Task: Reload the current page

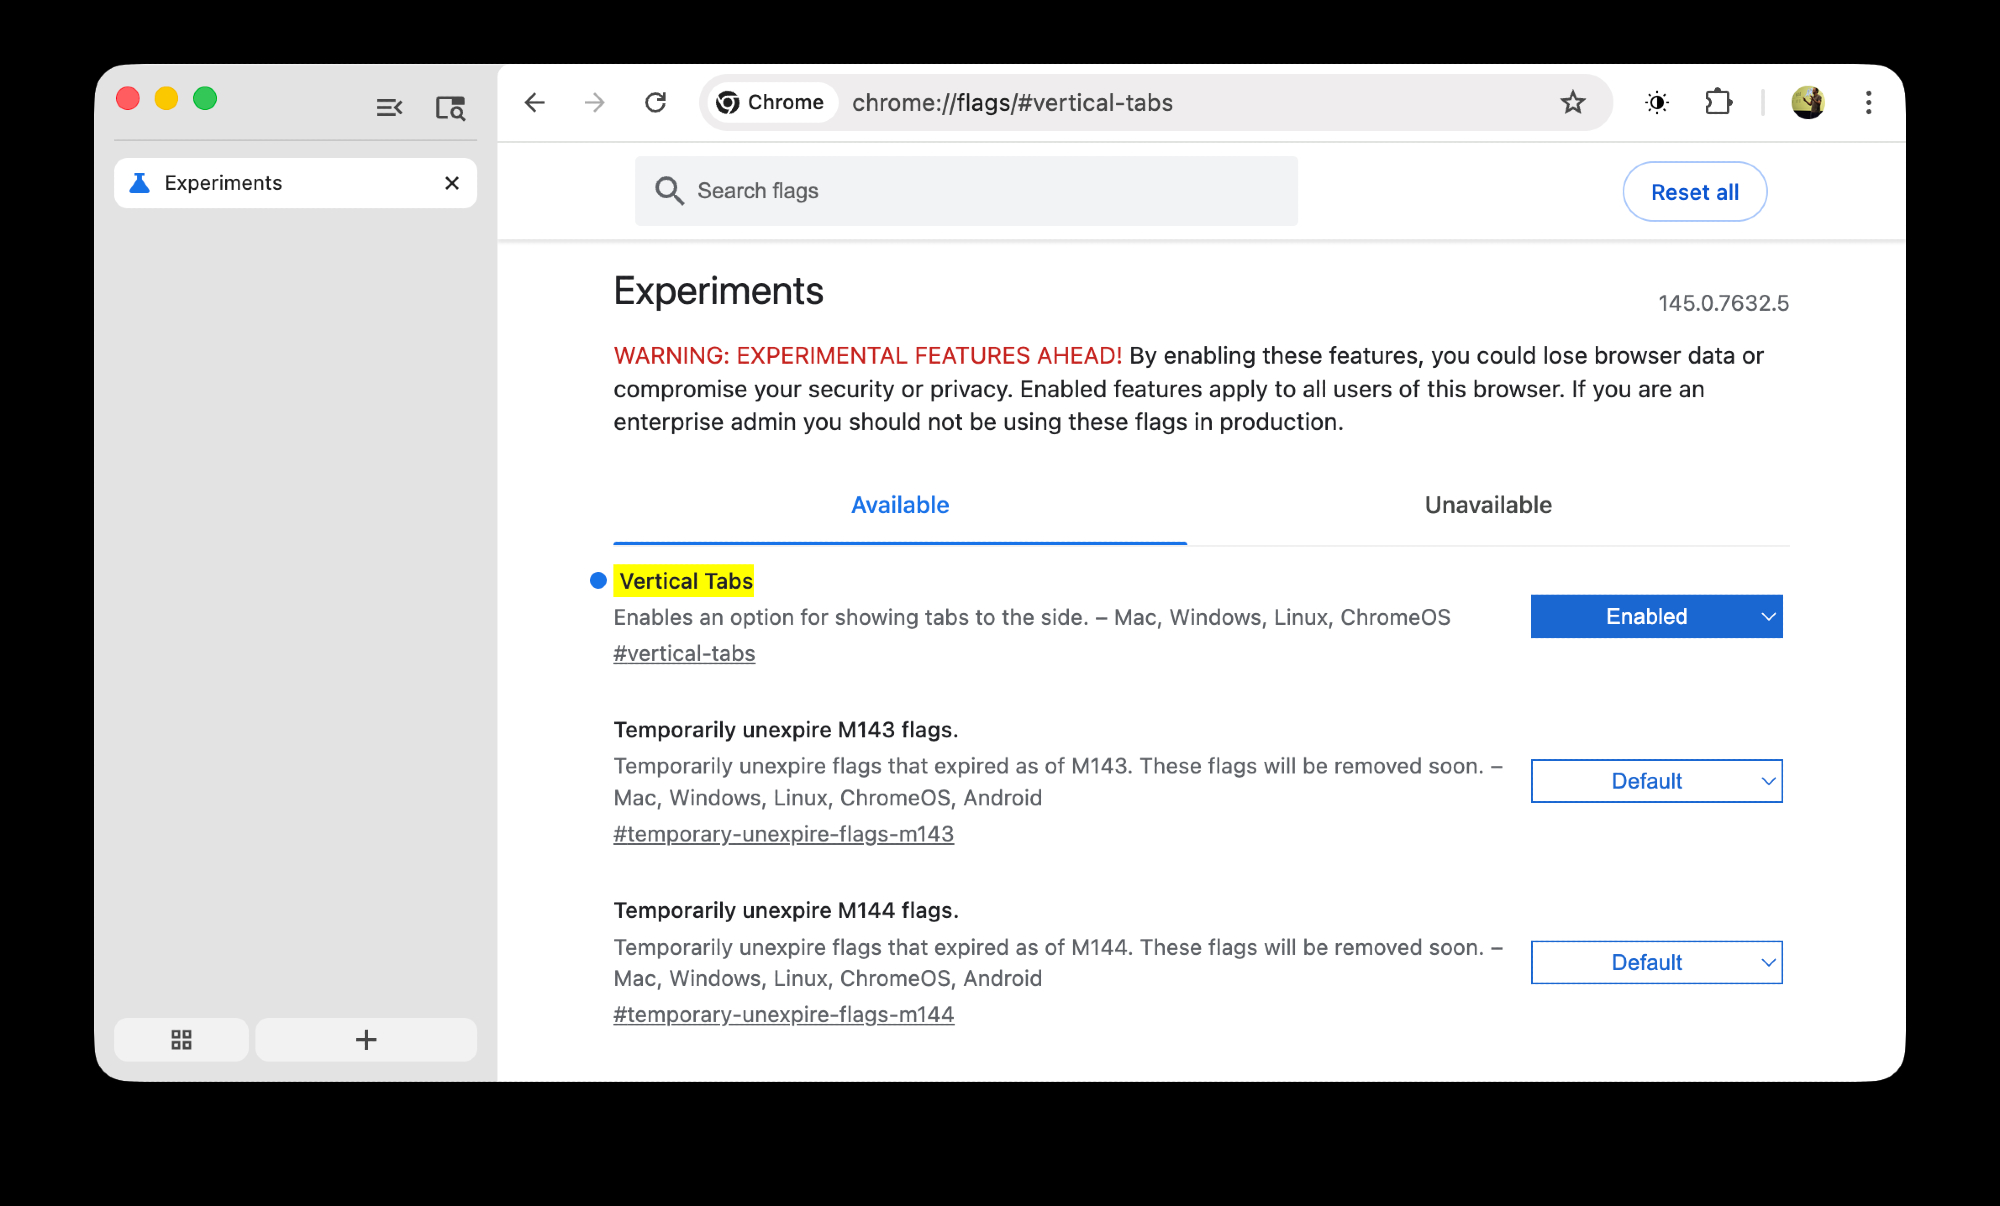Action: click(655, 102)
